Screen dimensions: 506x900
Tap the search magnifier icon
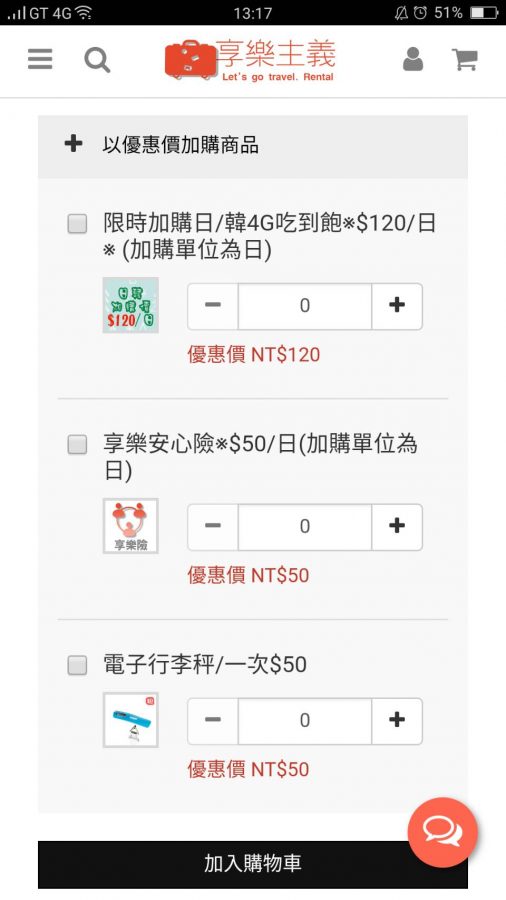pyautogui.click(x=97, y=60)
